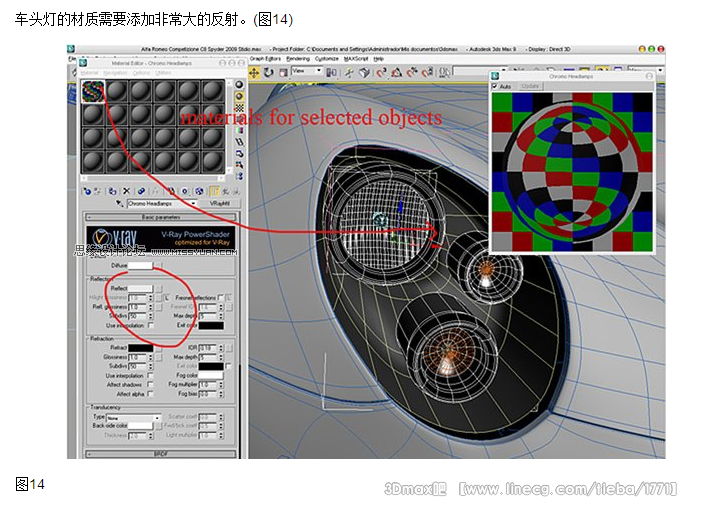706x506 pixels.
Task: Open the Customize menu
Action: [327, 59]
